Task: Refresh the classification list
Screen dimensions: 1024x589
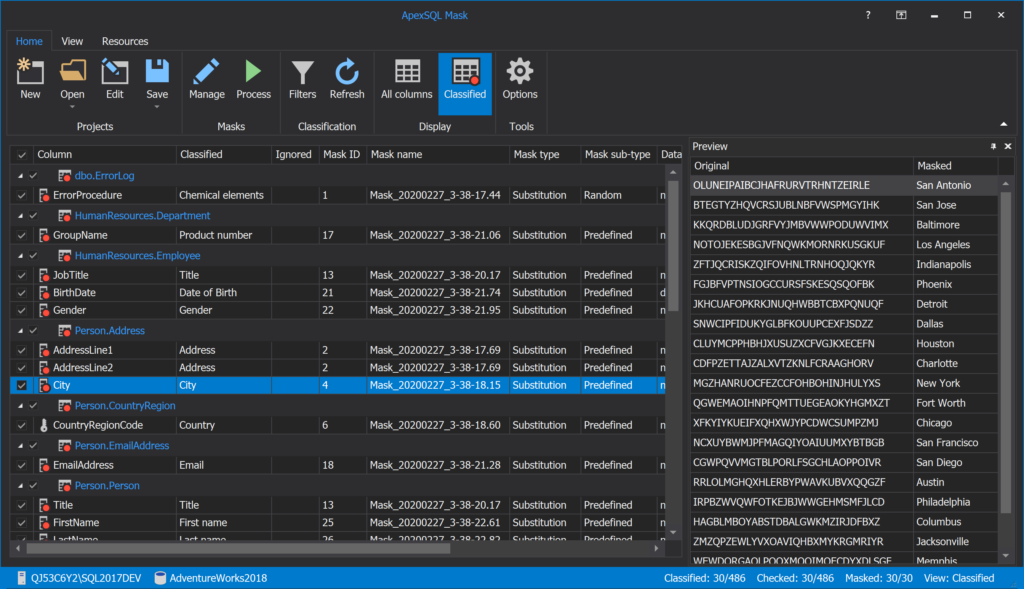Action: coord(346,78)
